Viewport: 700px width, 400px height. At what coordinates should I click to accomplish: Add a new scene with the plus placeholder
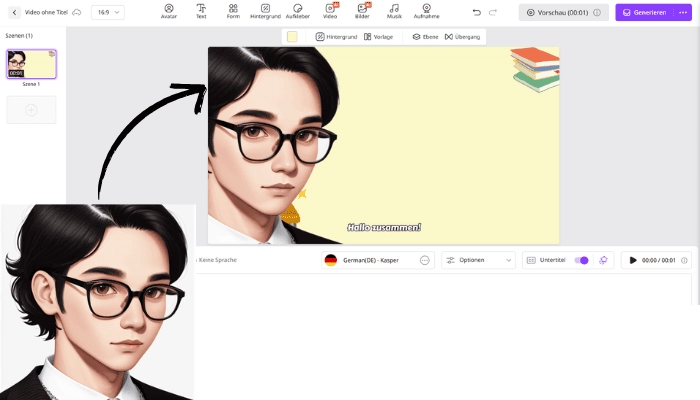(x=31, y=110)
